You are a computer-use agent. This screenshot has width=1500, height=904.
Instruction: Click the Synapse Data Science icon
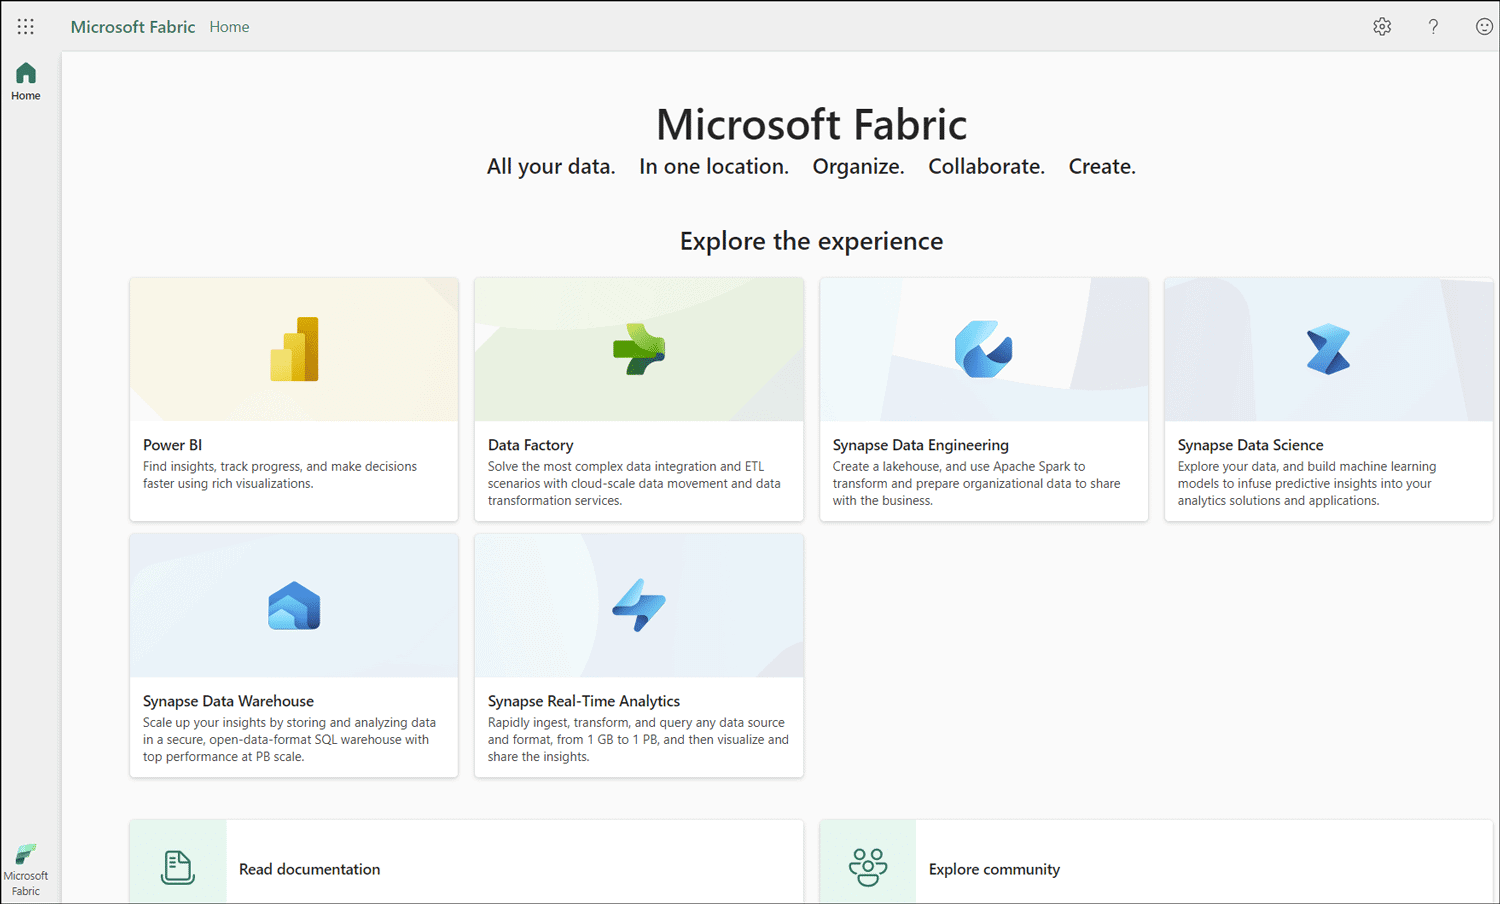click(x=1328, y=349)
